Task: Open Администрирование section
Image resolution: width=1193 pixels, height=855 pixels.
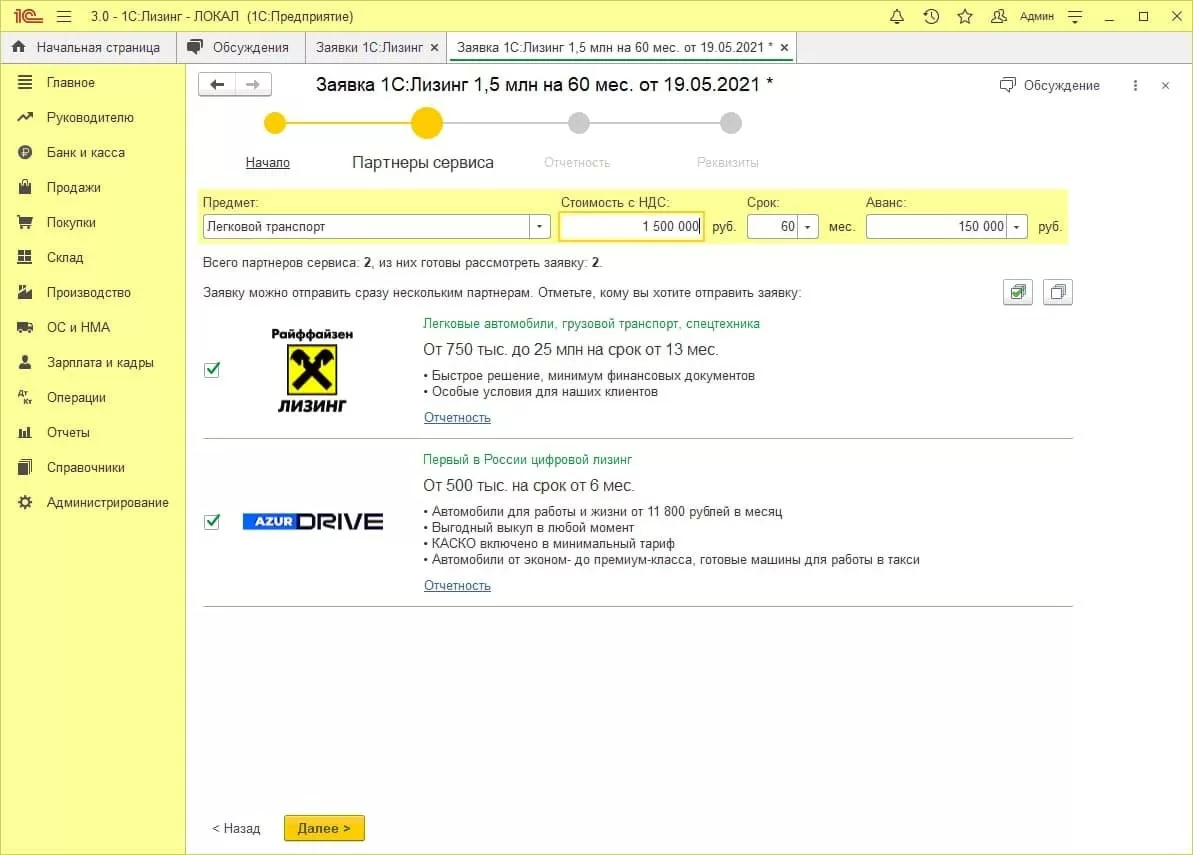Action: tap(107, 502)
